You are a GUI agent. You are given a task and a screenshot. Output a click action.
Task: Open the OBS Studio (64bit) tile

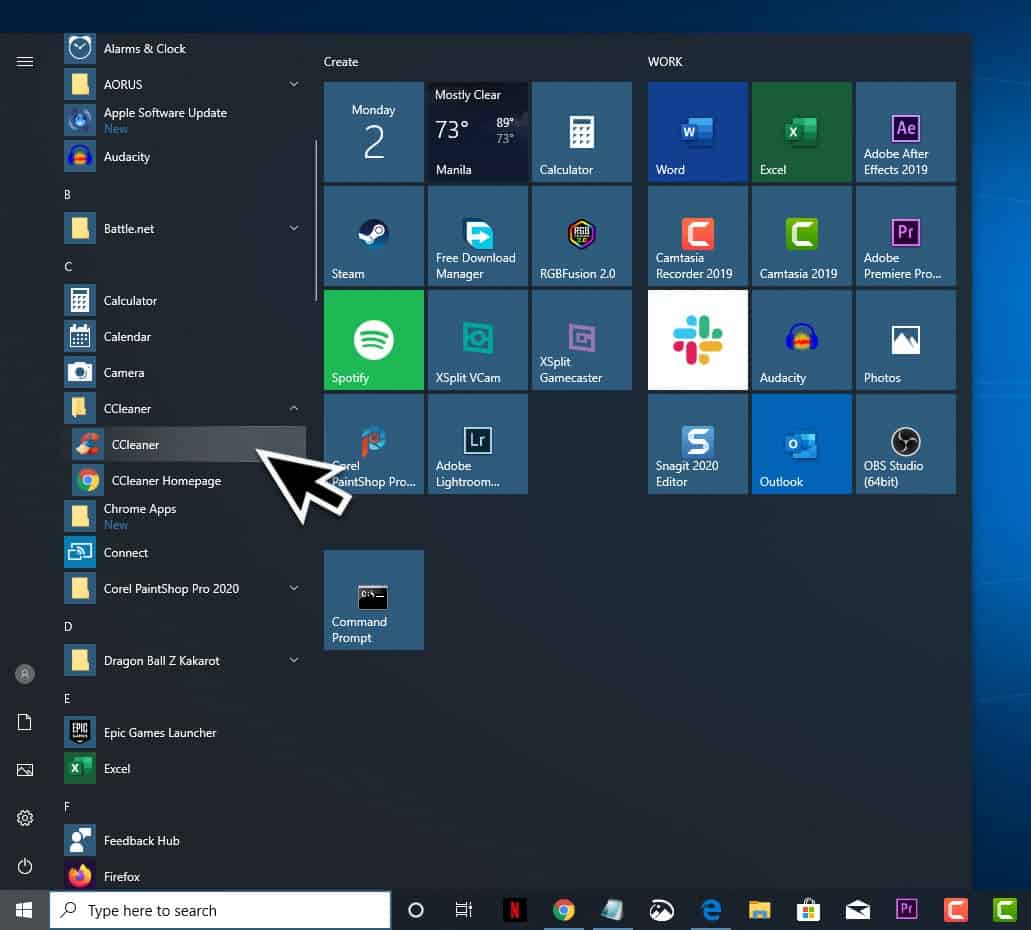(x=905, y=444)
